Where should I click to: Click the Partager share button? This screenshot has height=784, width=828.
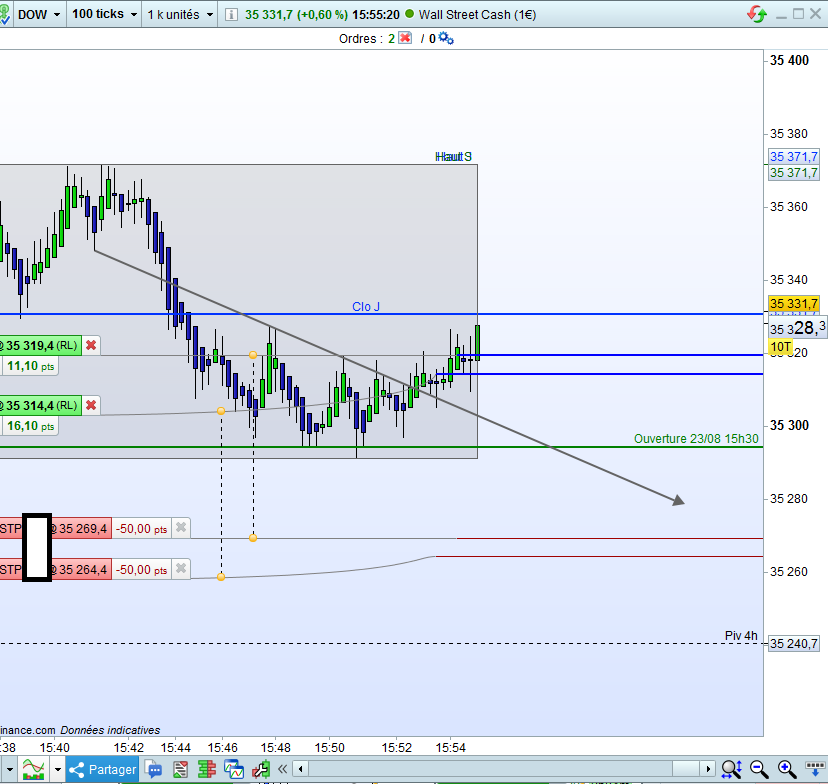tap(102, 769)
